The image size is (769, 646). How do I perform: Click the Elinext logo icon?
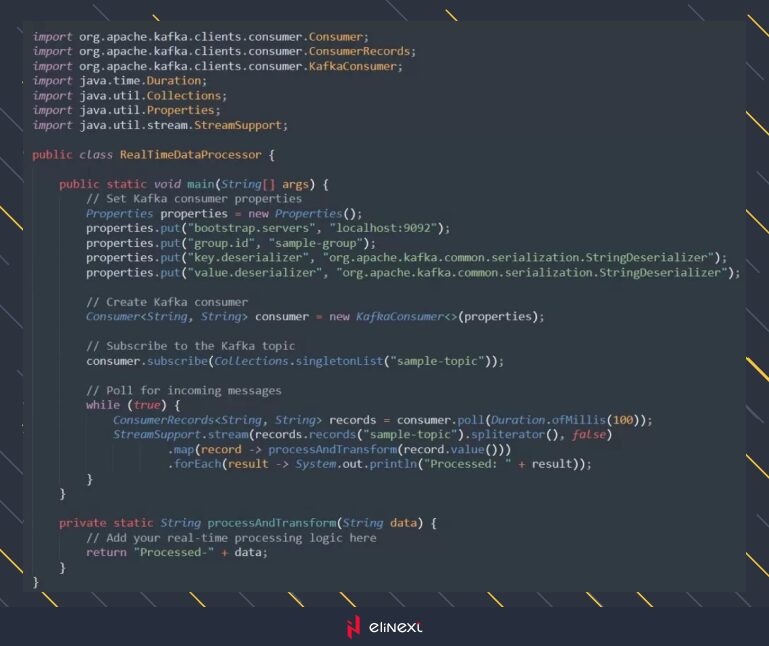352,627
